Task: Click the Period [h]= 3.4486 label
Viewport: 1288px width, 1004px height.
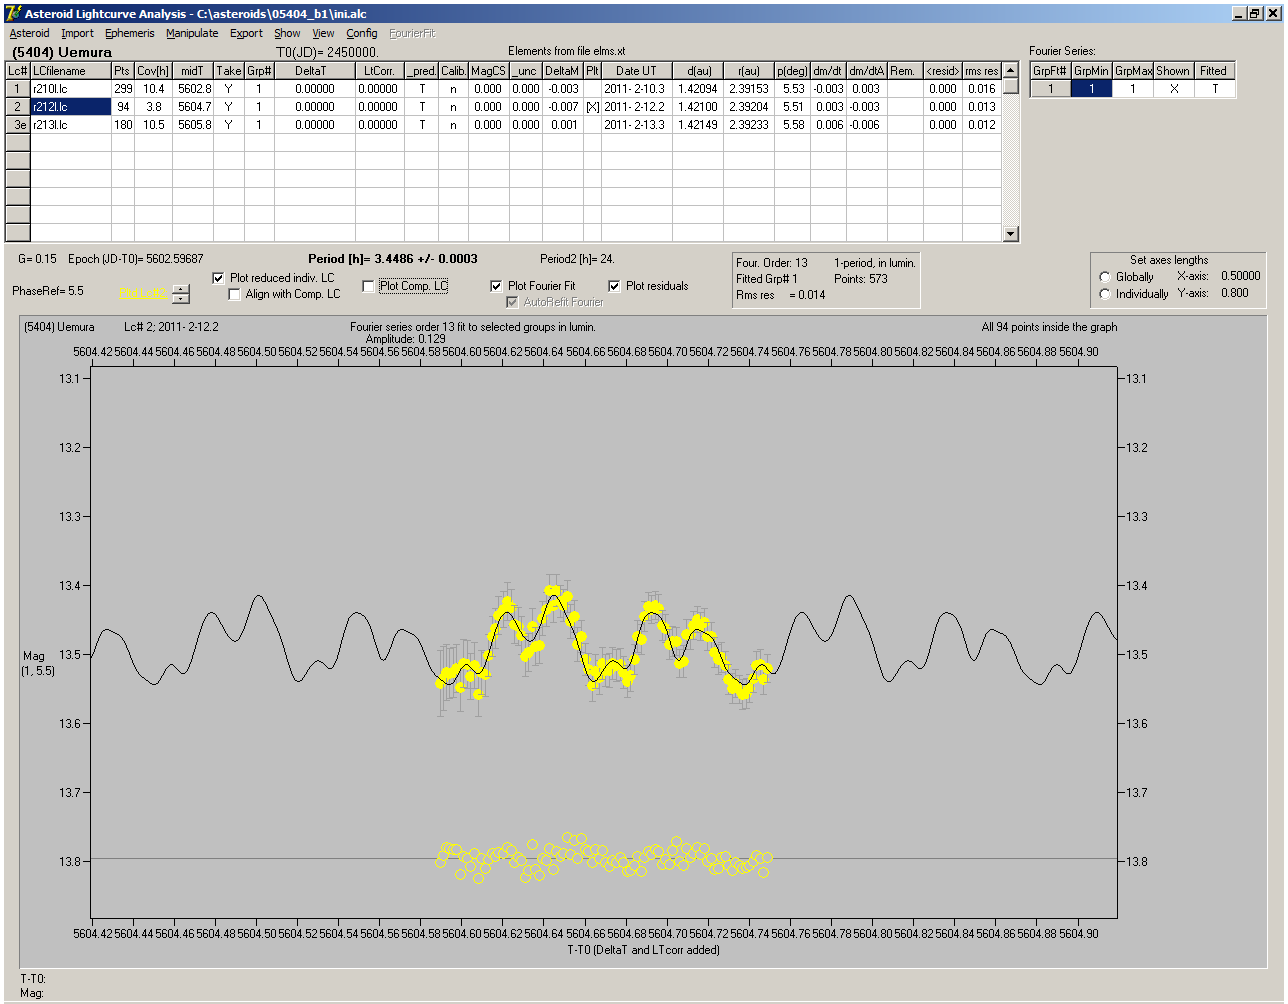Action: point(392,259)
